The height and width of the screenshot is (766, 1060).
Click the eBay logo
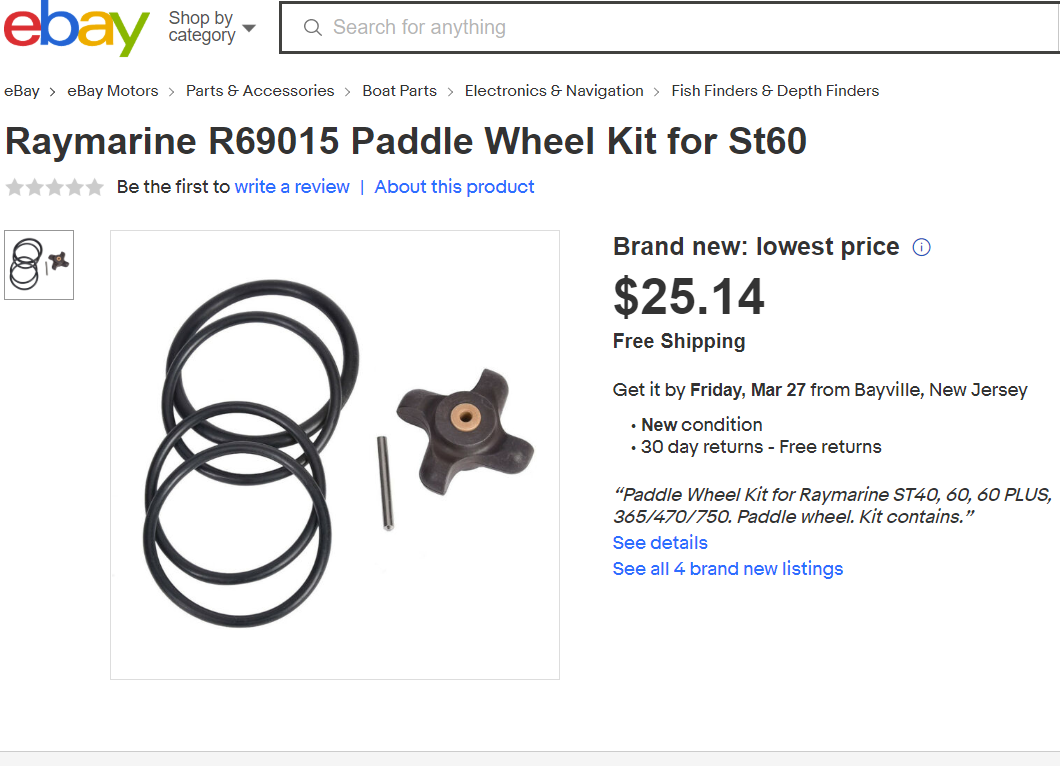point(76,28)
